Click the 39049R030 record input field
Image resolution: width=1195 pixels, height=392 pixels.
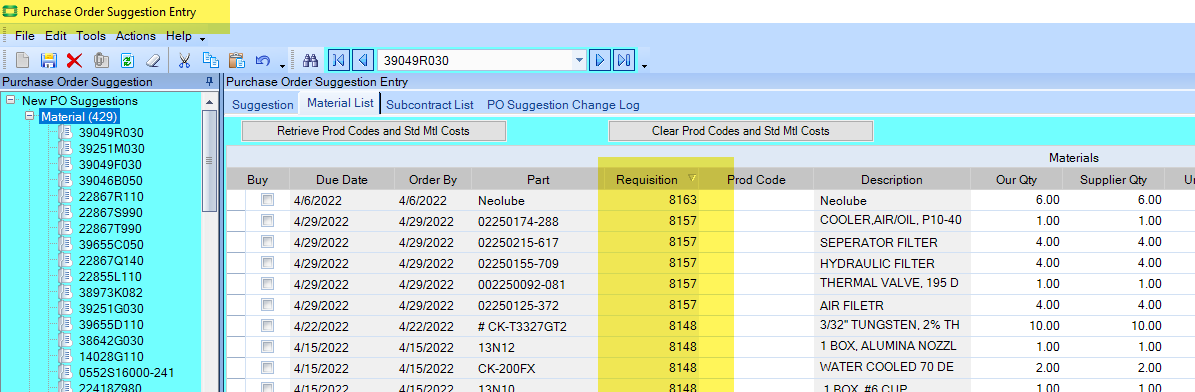[x=475, y=60]
